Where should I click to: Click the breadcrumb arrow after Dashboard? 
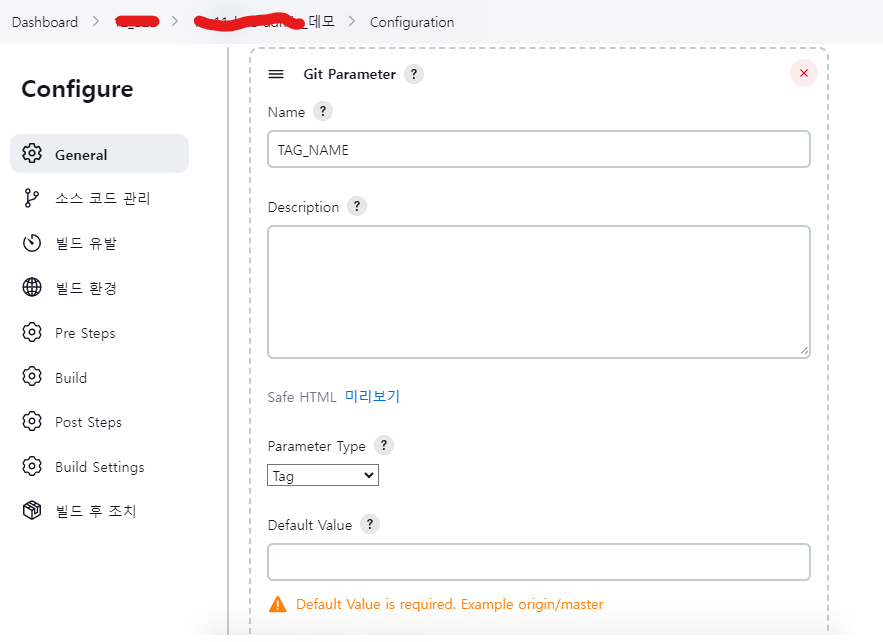click(x=96, y=21)
